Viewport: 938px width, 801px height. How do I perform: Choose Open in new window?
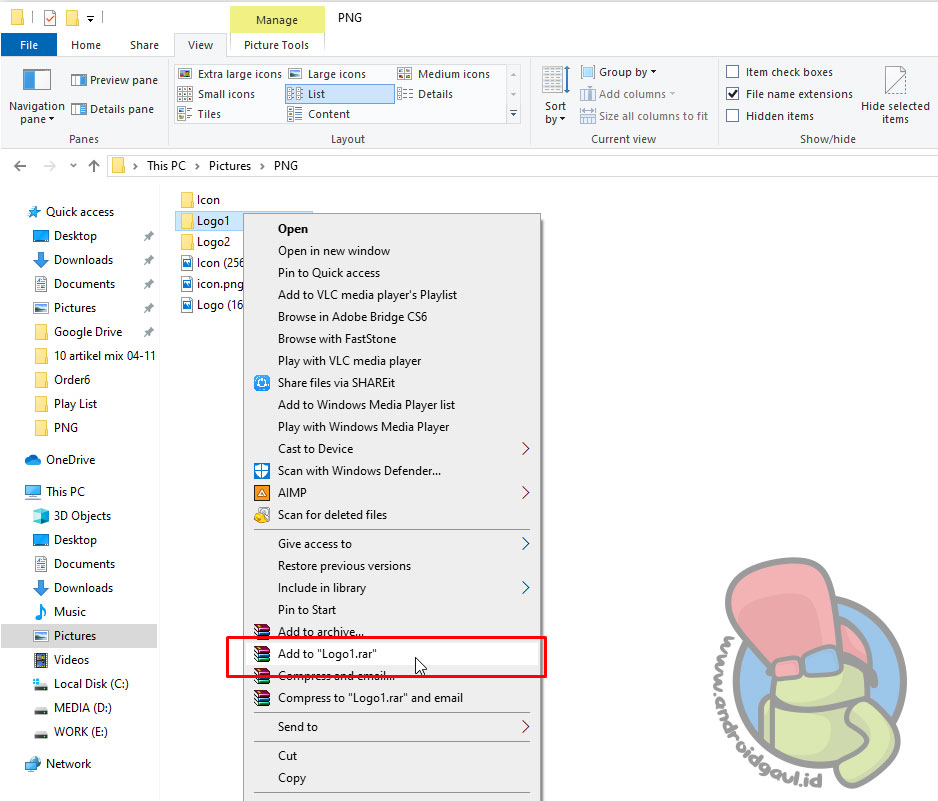[392, 251]
